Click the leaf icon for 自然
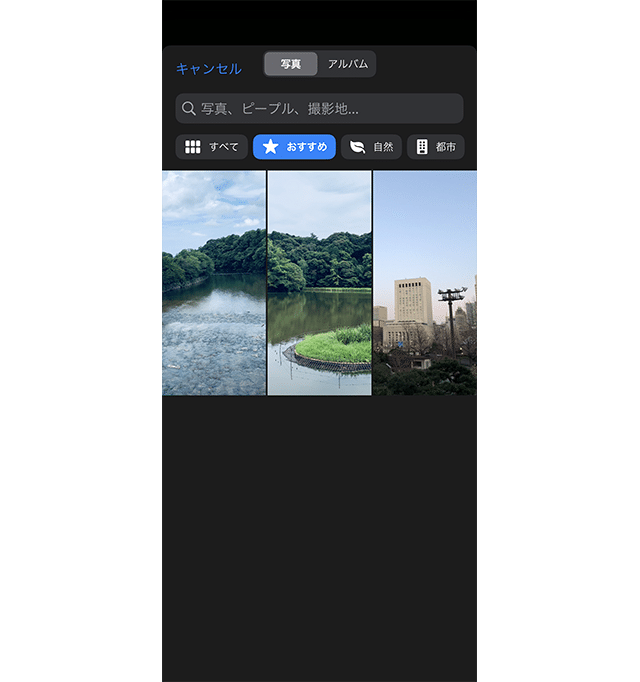The width and height of the screenshot is (640, 682). pos(357,147)
